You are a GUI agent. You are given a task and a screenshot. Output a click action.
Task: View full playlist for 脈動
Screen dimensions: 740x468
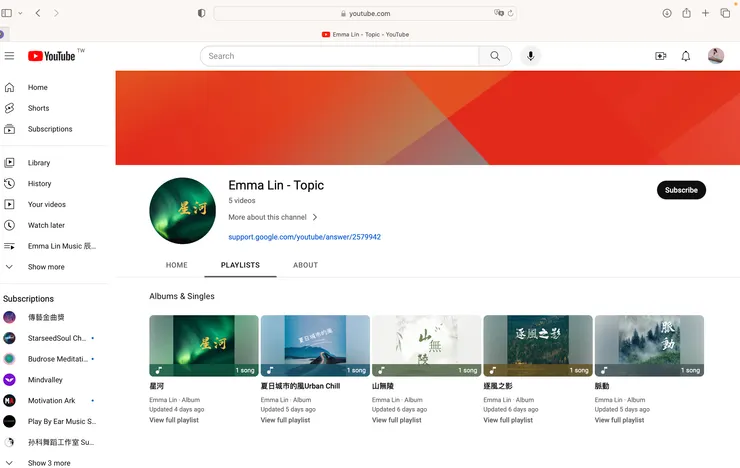620,420
